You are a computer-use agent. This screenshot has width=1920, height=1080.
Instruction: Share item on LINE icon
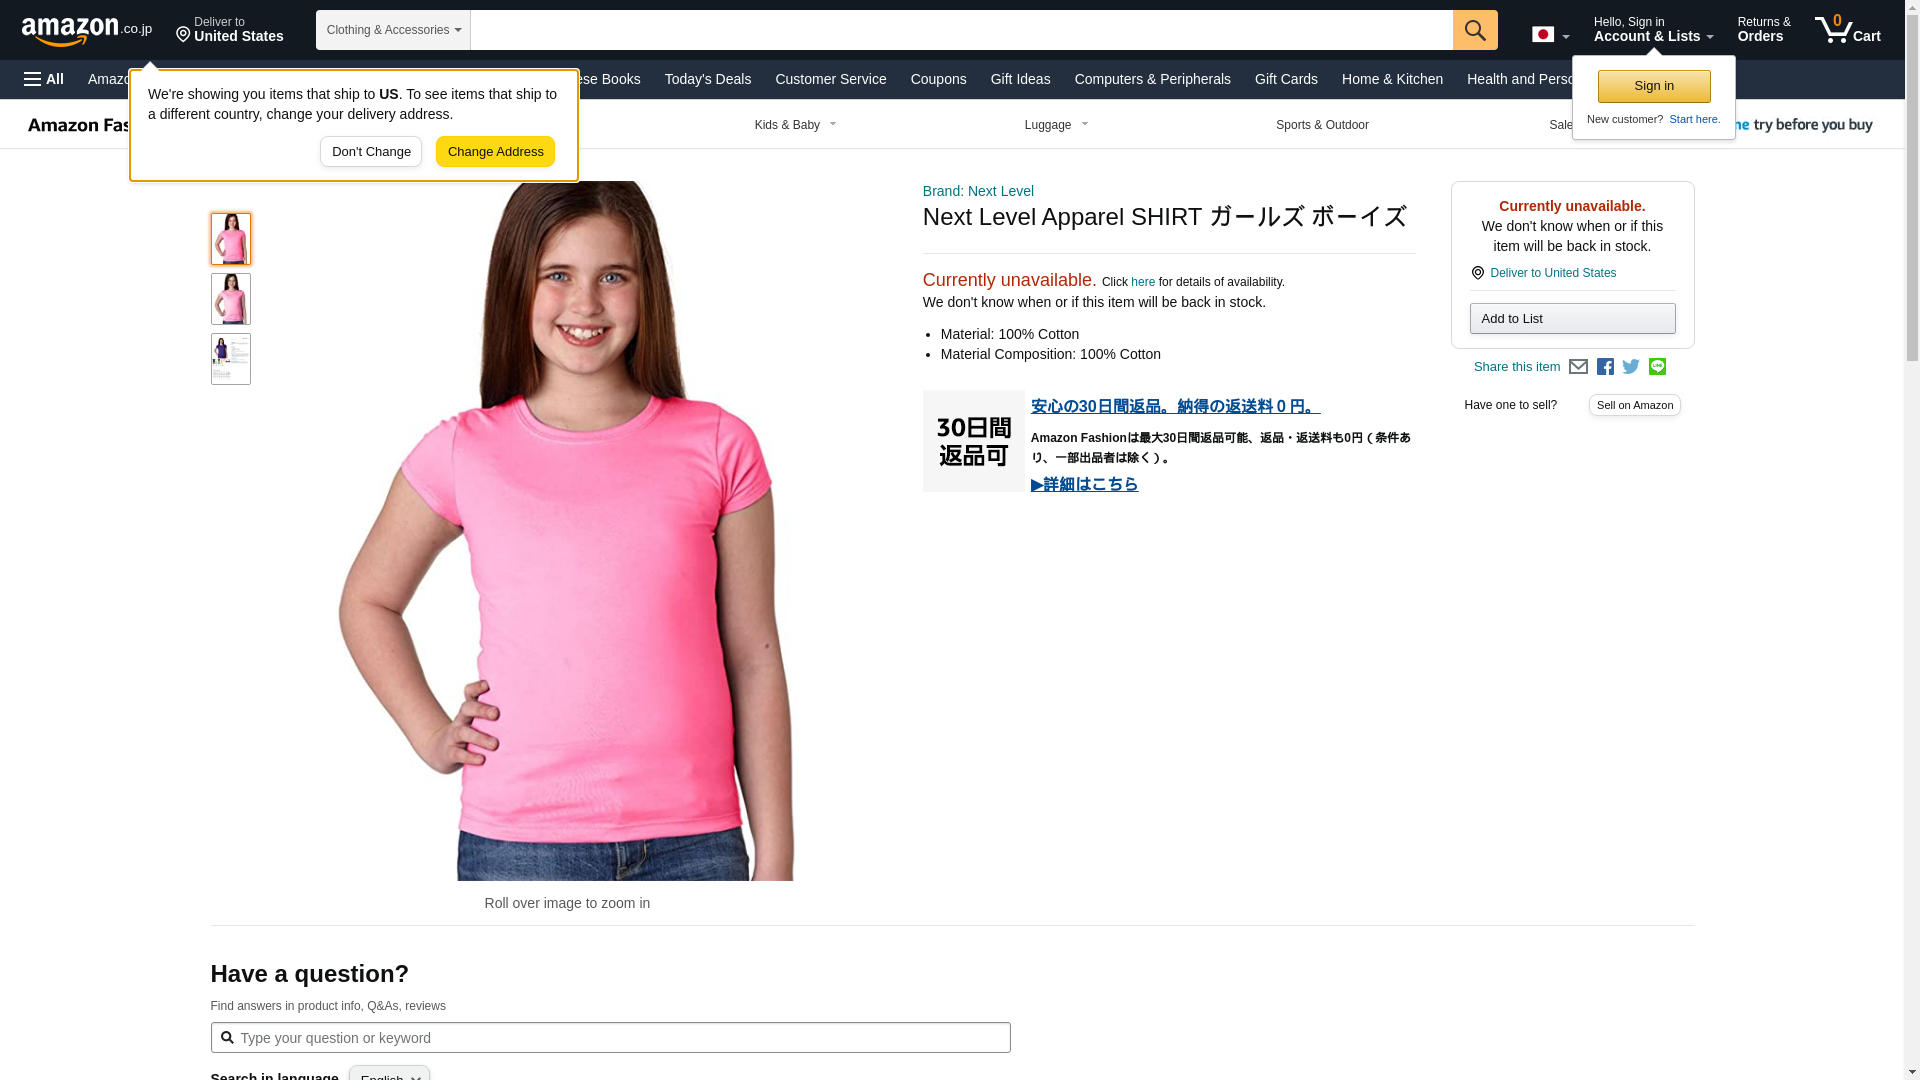point(1657,367)
